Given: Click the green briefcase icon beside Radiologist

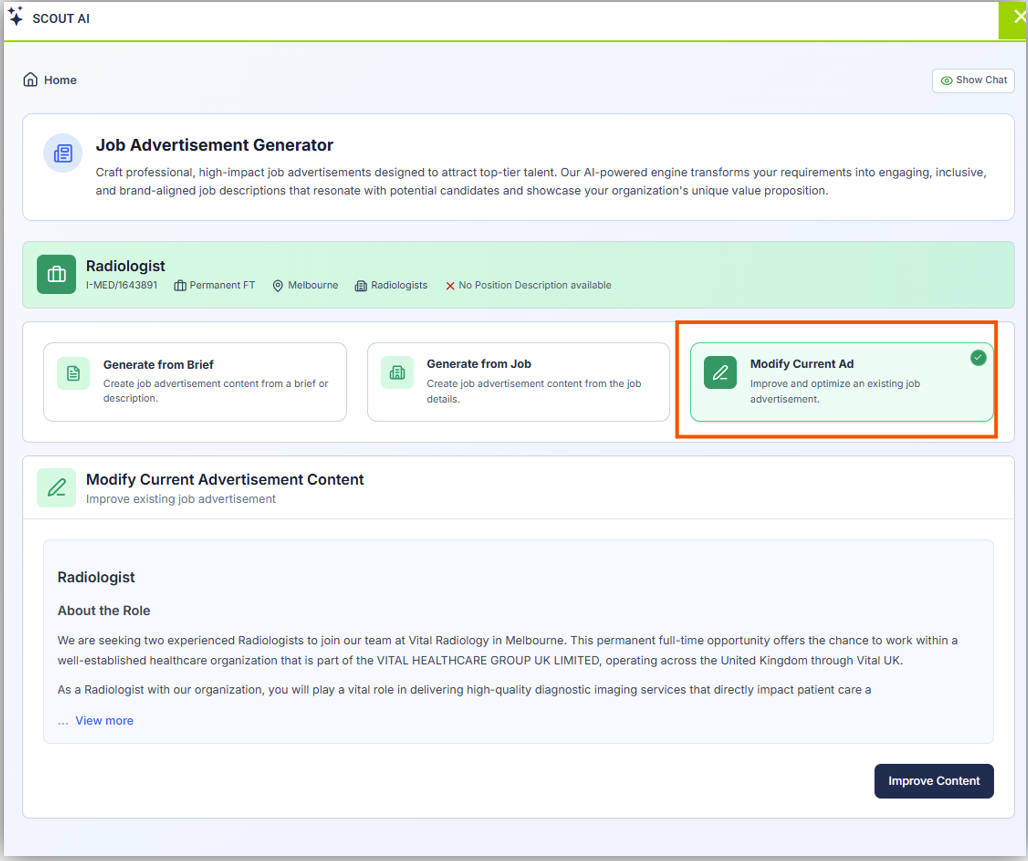Looking at the screenshot, I should (57, 274).
